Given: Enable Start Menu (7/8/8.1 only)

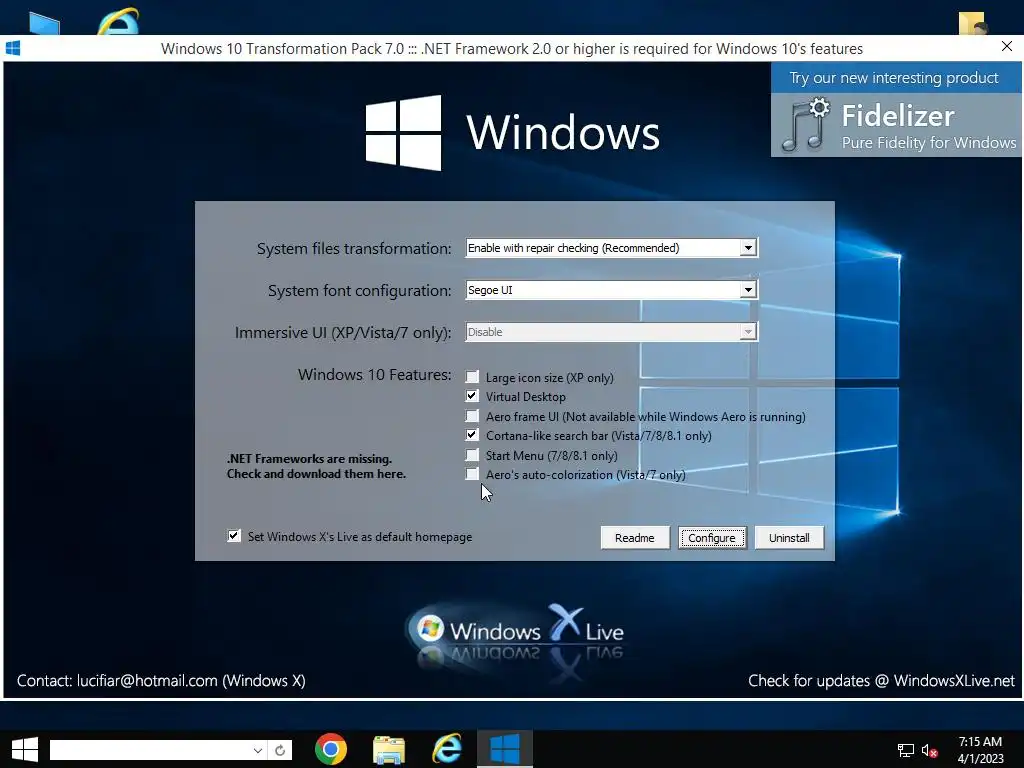Looking at the screenshot, I should pos(472,455).
